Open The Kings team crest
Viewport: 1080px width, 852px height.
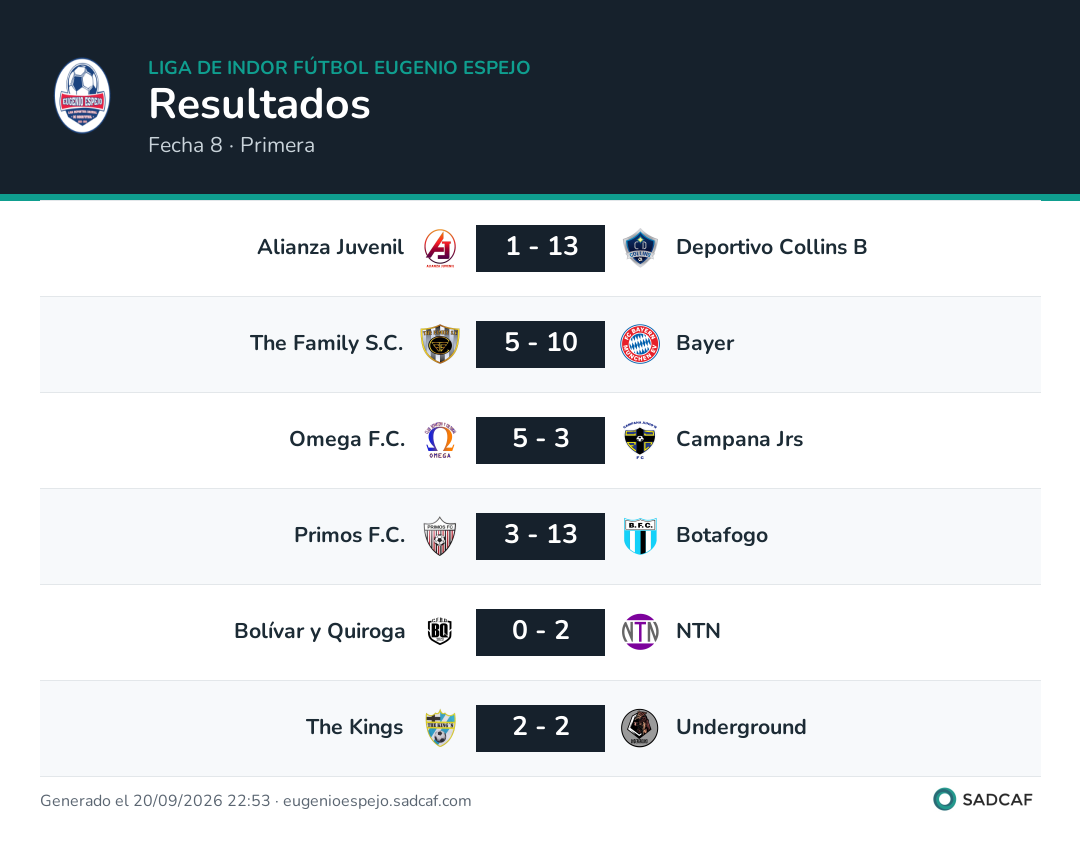point(439,727)
